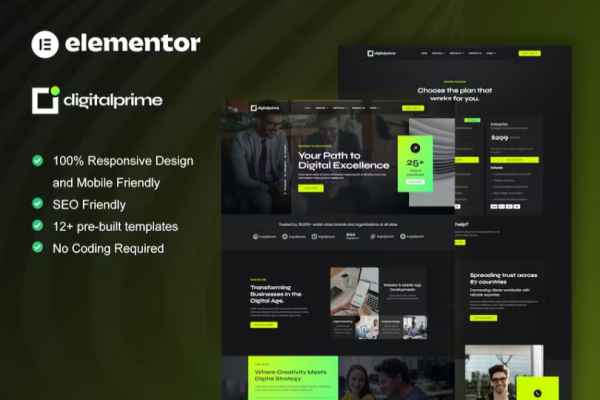Viewport: 600px width, 400px height.
Task: Select the text '12+ pre-built templates'
Action: coord(115,227)
